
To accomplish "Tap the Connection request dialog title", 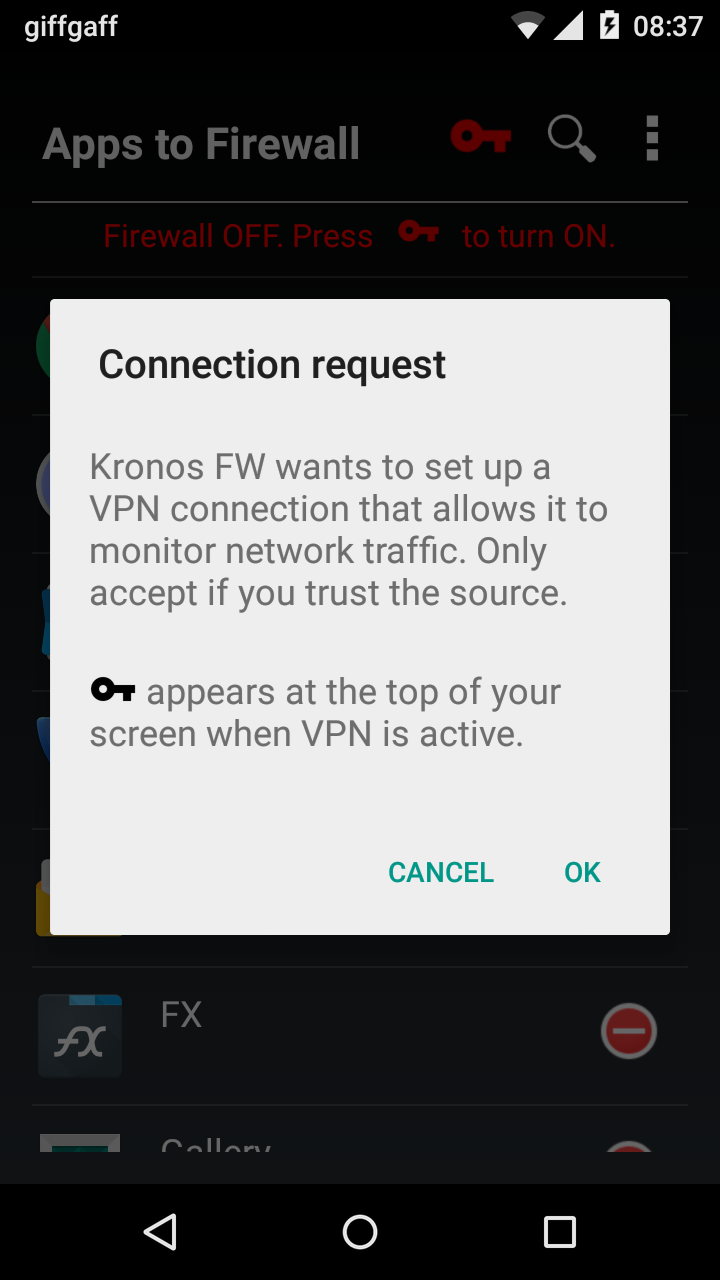I will tap(272, 364).
